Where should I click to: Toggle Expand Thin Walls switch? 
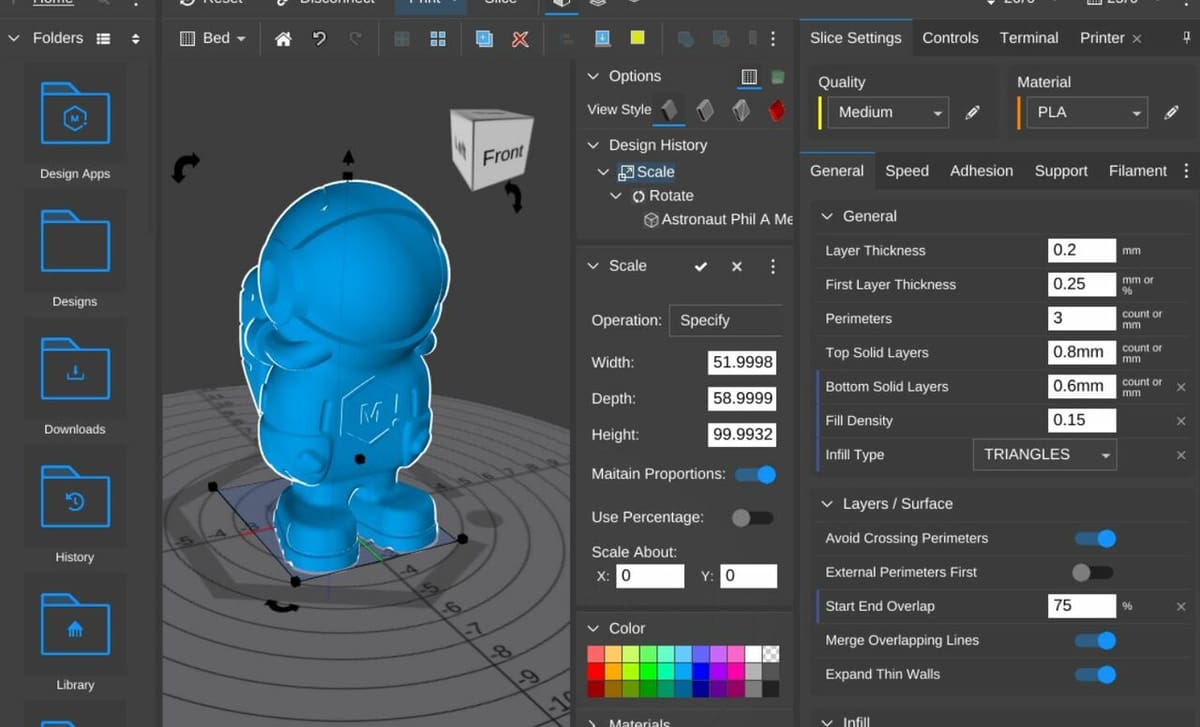click(x=1095, y=675)
